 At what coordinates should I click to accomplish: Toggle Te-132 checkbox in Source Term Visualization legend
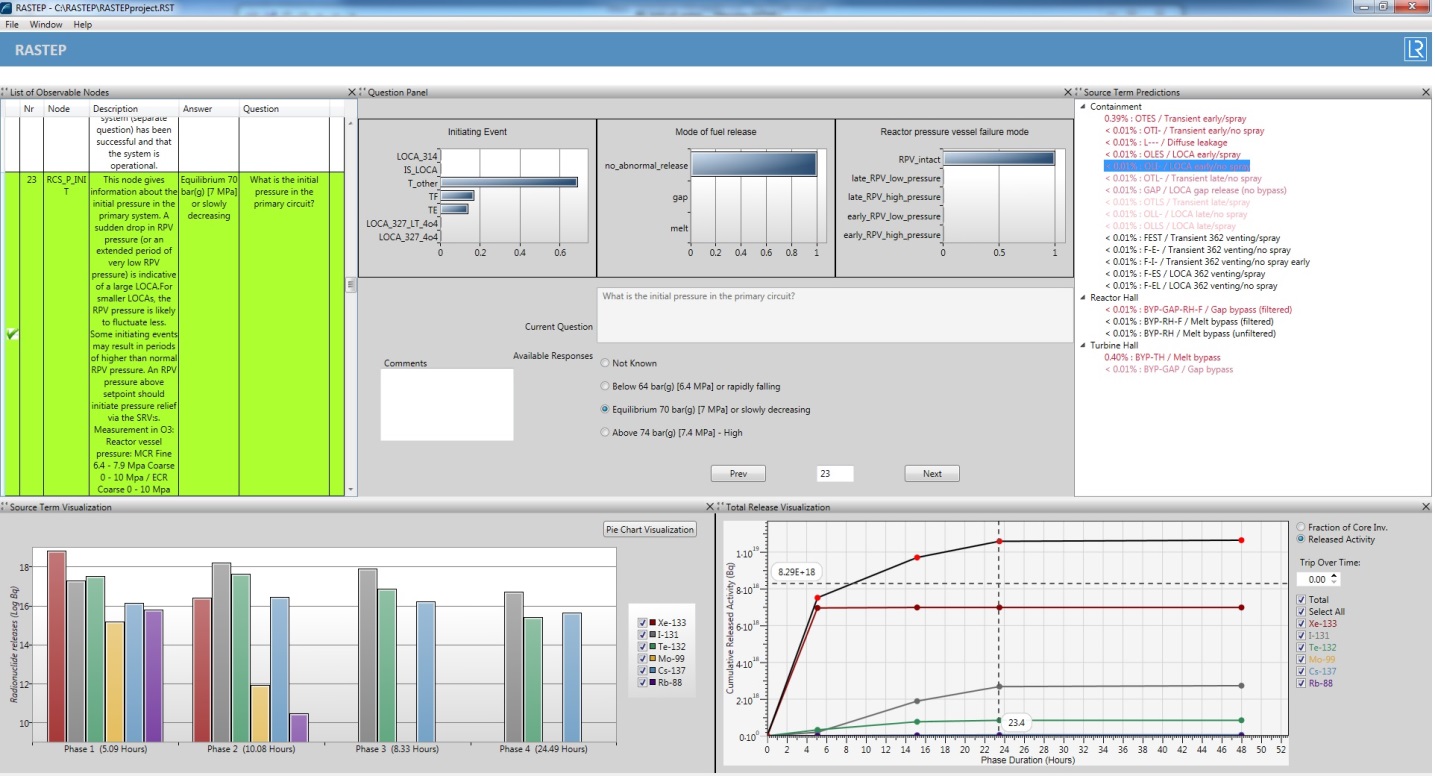point(642,646)
